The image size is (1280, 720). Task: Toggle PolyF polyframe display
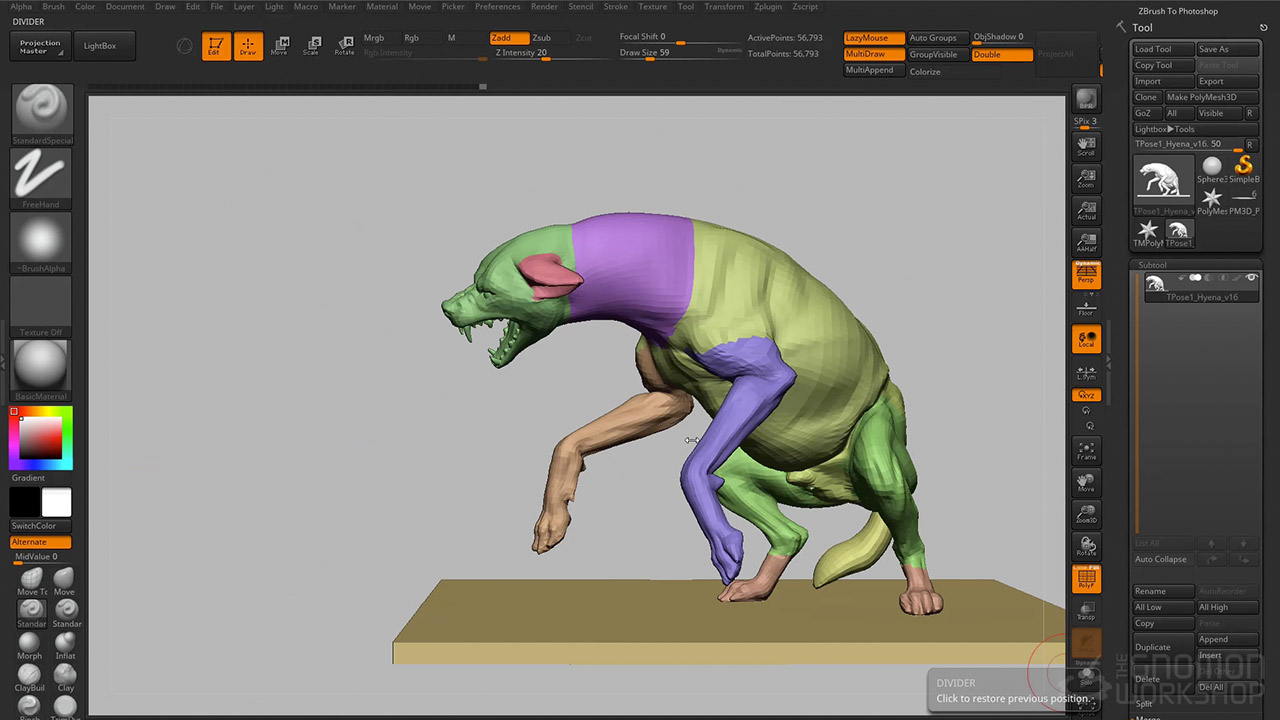pos(1086,579)
